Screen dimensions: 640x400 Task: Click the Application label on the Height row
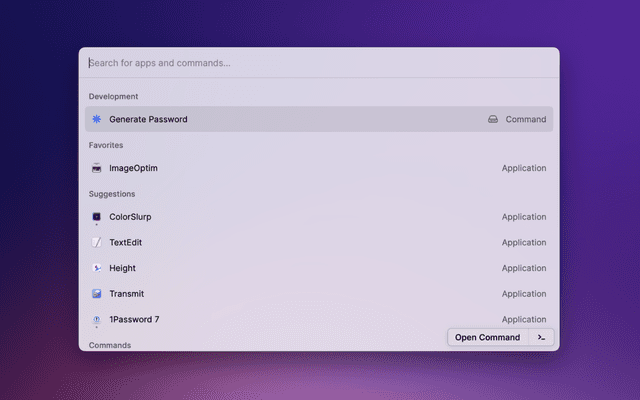click(524, 268)
